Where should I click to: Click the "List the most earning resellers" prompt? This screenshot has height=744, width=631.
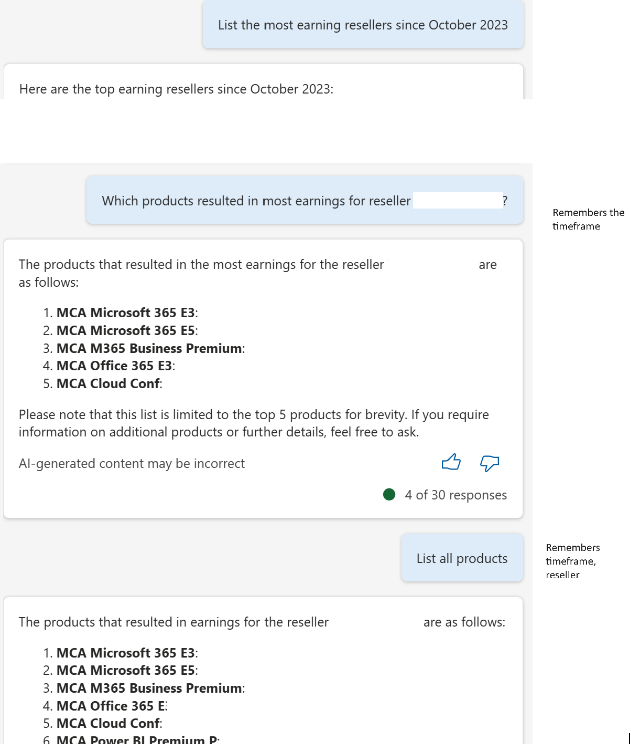coord(362,25)
